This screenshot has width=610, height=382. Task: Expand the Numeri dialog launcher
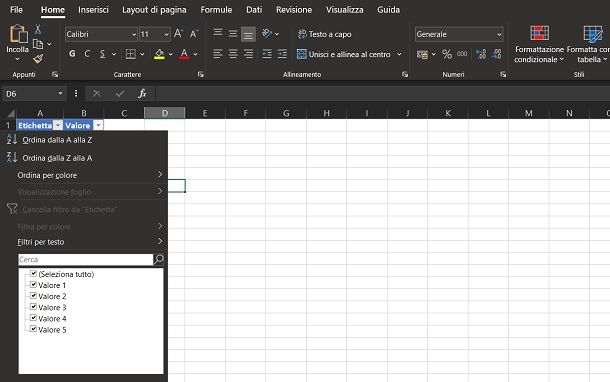point(503,74)
